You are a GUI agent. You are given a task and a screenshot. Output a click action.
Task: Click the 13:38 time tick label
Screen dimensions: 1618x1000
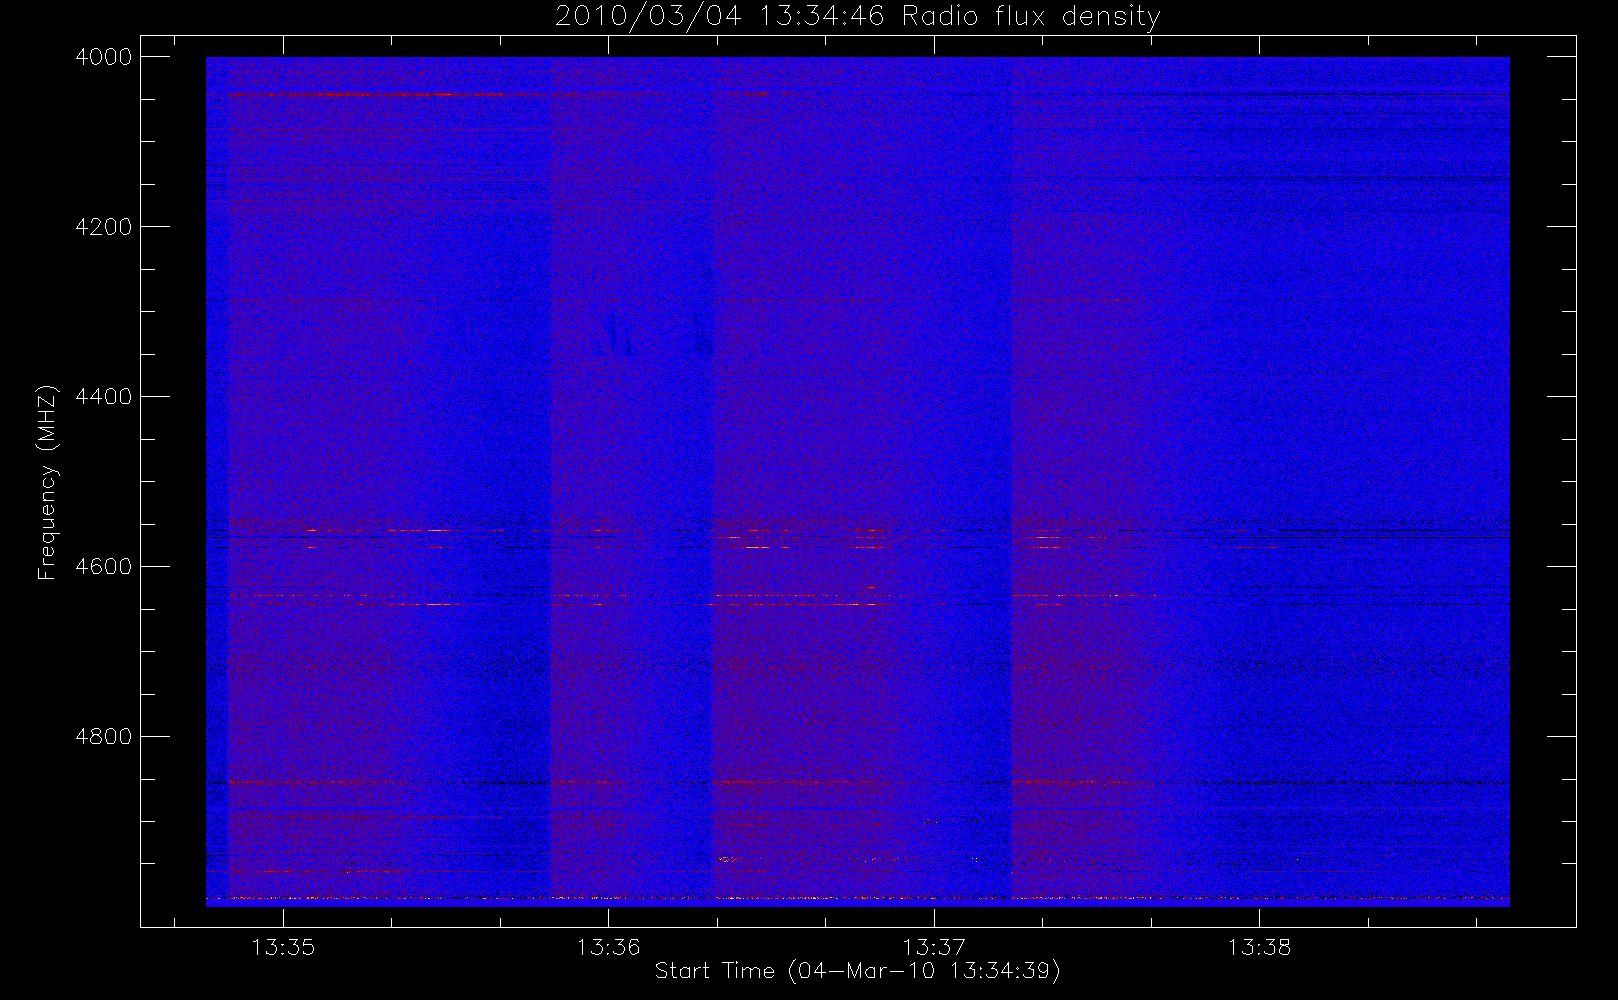1260,947
